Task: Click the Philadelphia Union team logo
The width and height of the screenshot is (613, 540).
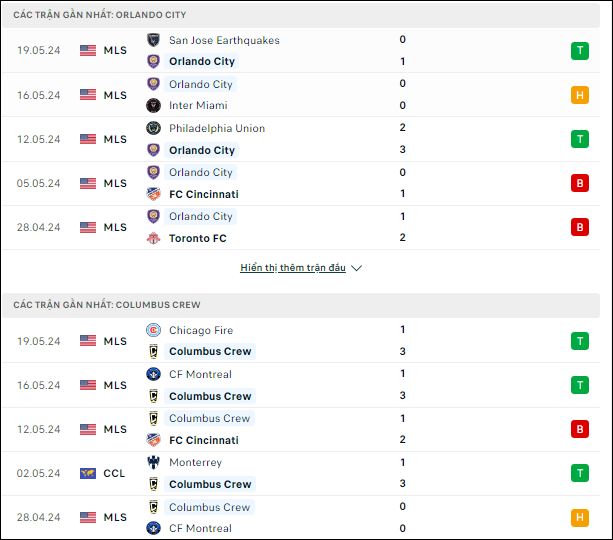Action: pos(153,128)
